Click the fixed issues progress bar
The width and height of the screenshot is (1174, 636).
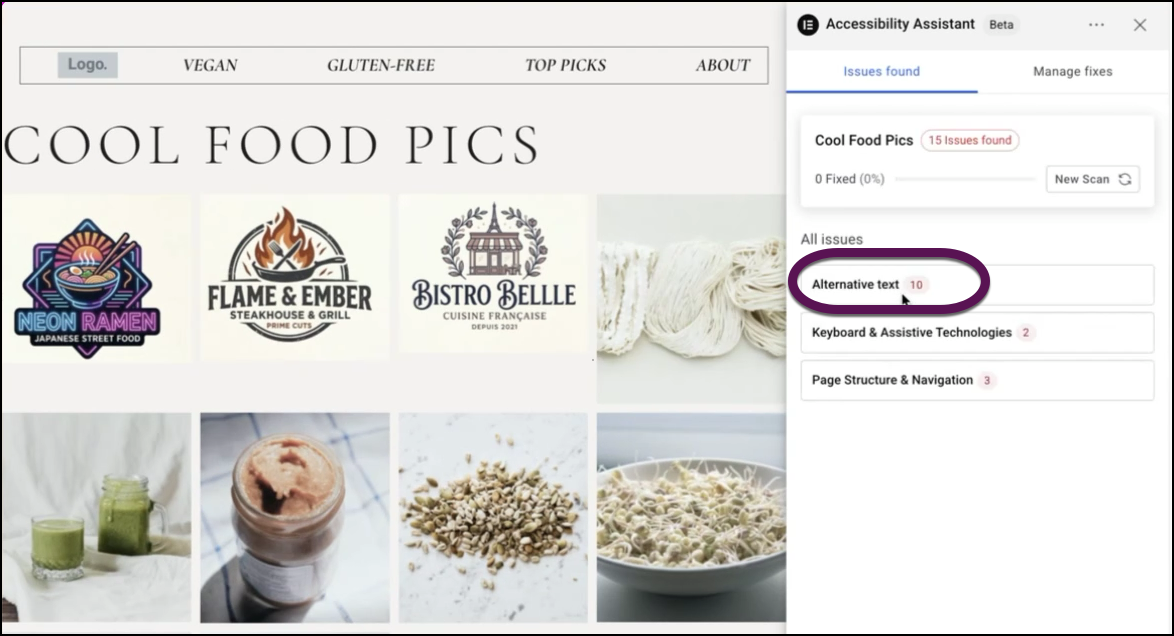(x=965, y=179)
